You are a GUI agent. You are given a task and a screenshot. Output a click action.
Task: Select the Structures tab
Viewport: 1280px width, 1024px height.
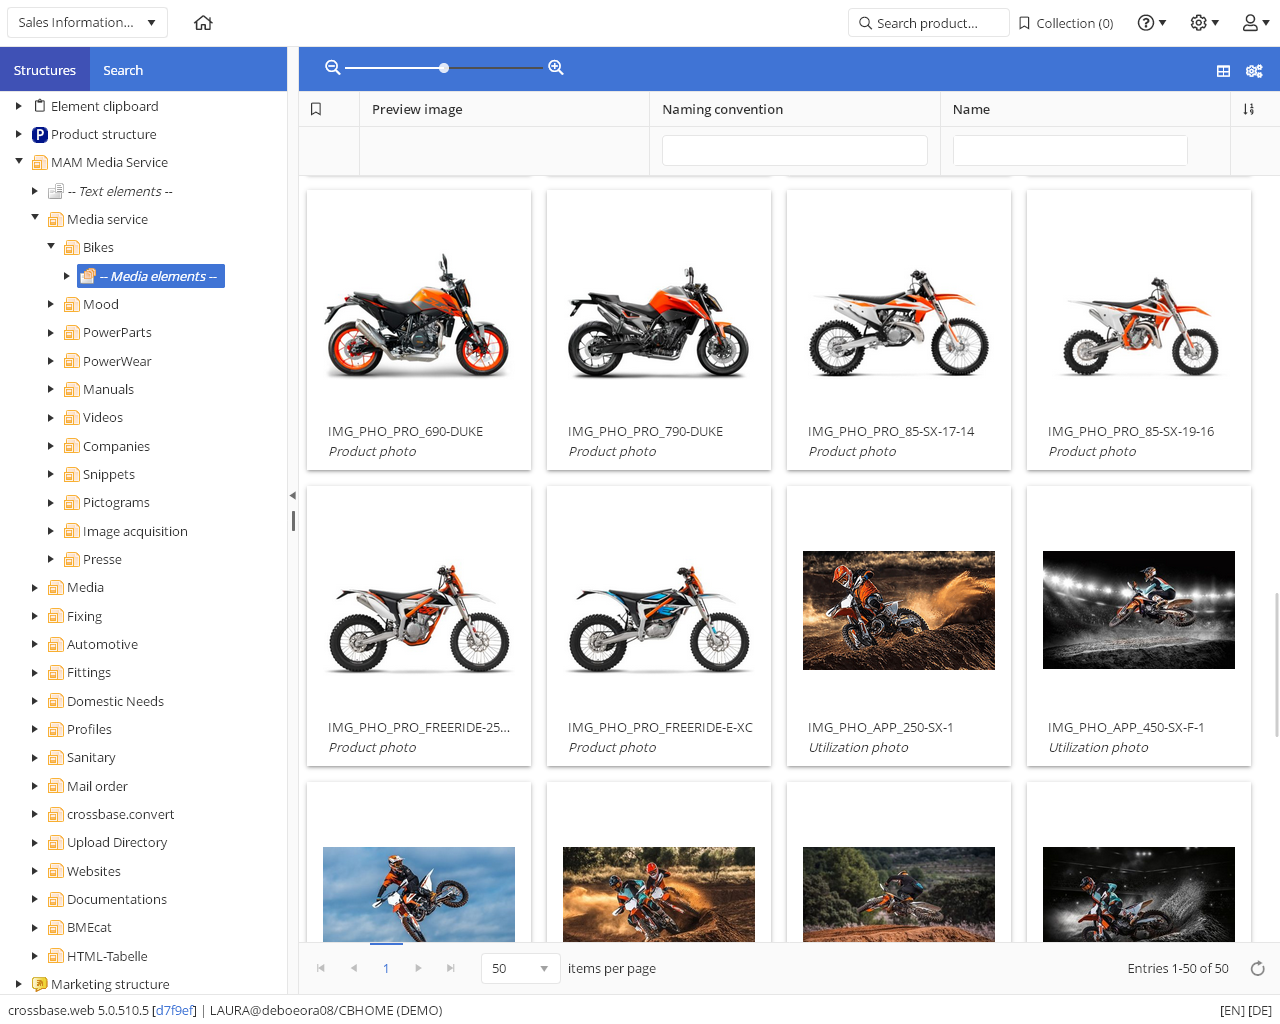click(45, 70)
